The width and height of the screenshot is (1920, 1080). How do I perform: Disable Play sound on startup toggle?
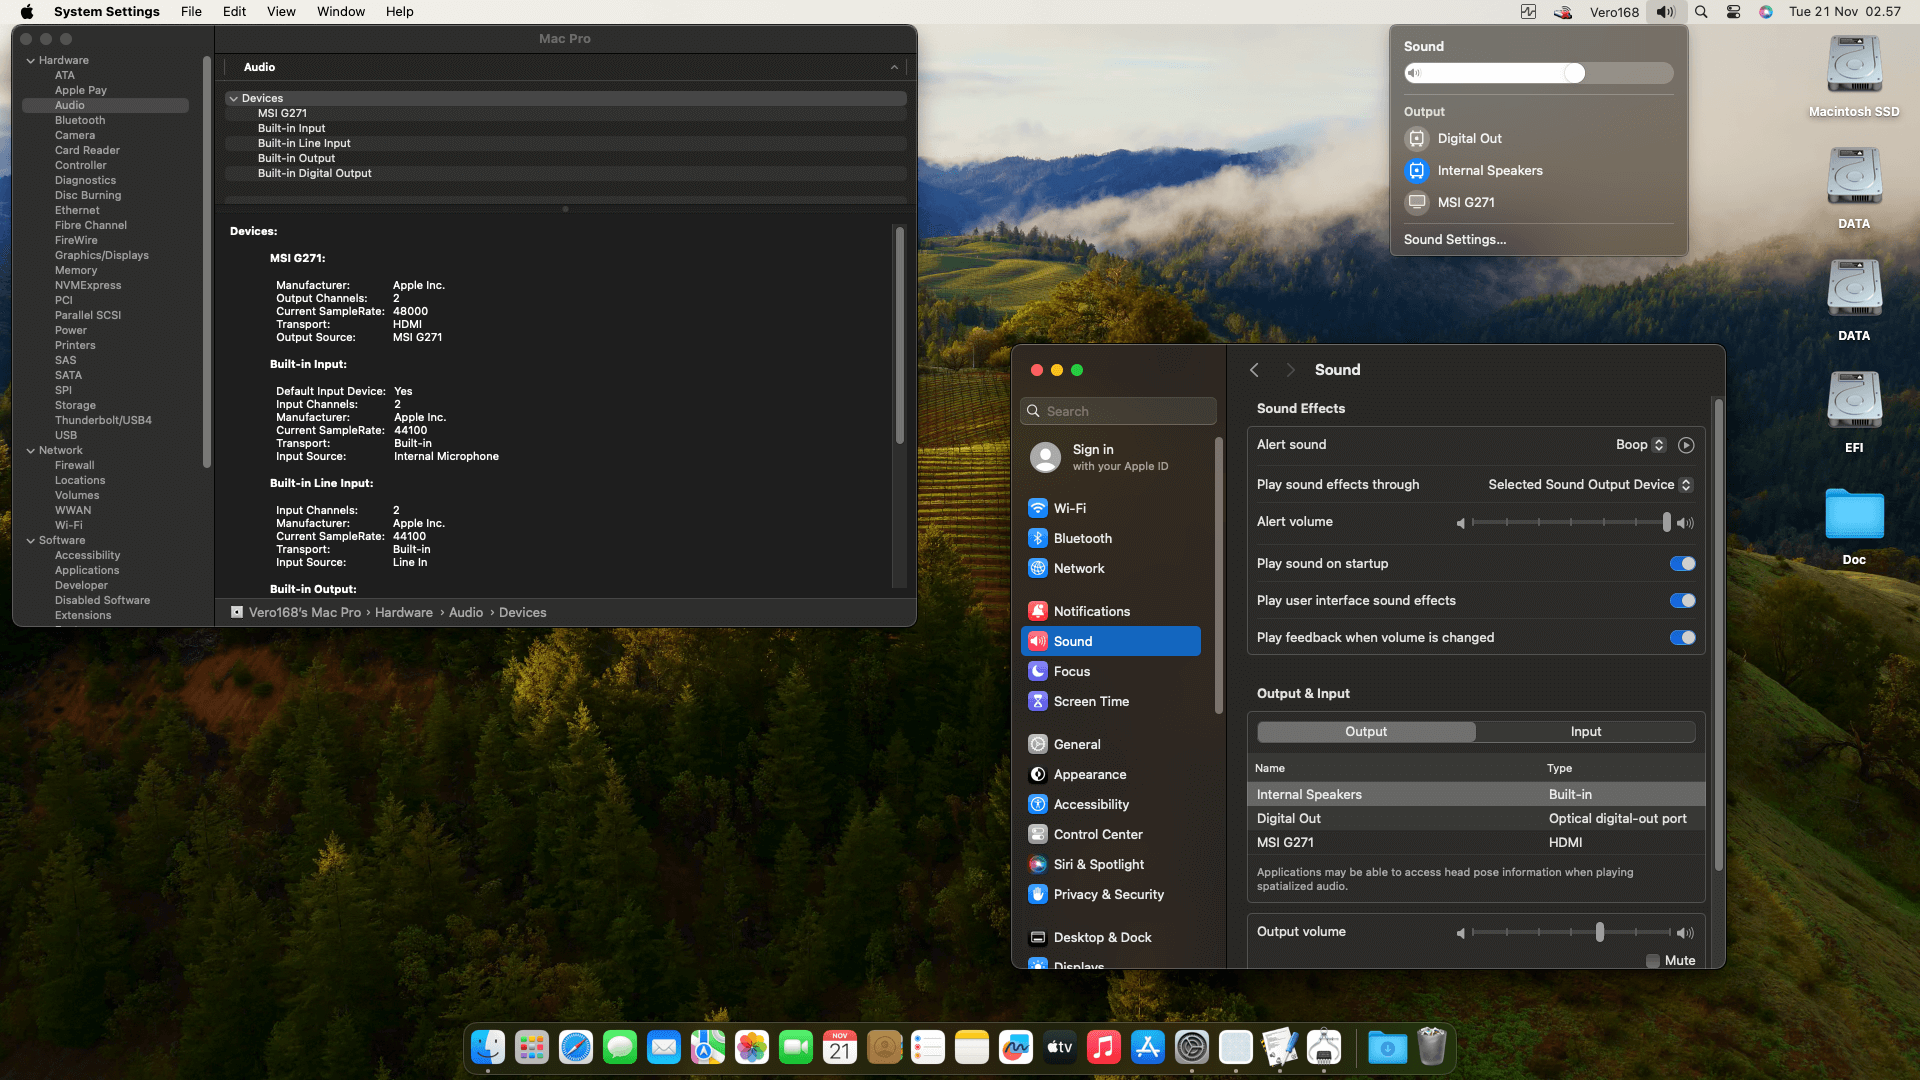pos(1682,564)
